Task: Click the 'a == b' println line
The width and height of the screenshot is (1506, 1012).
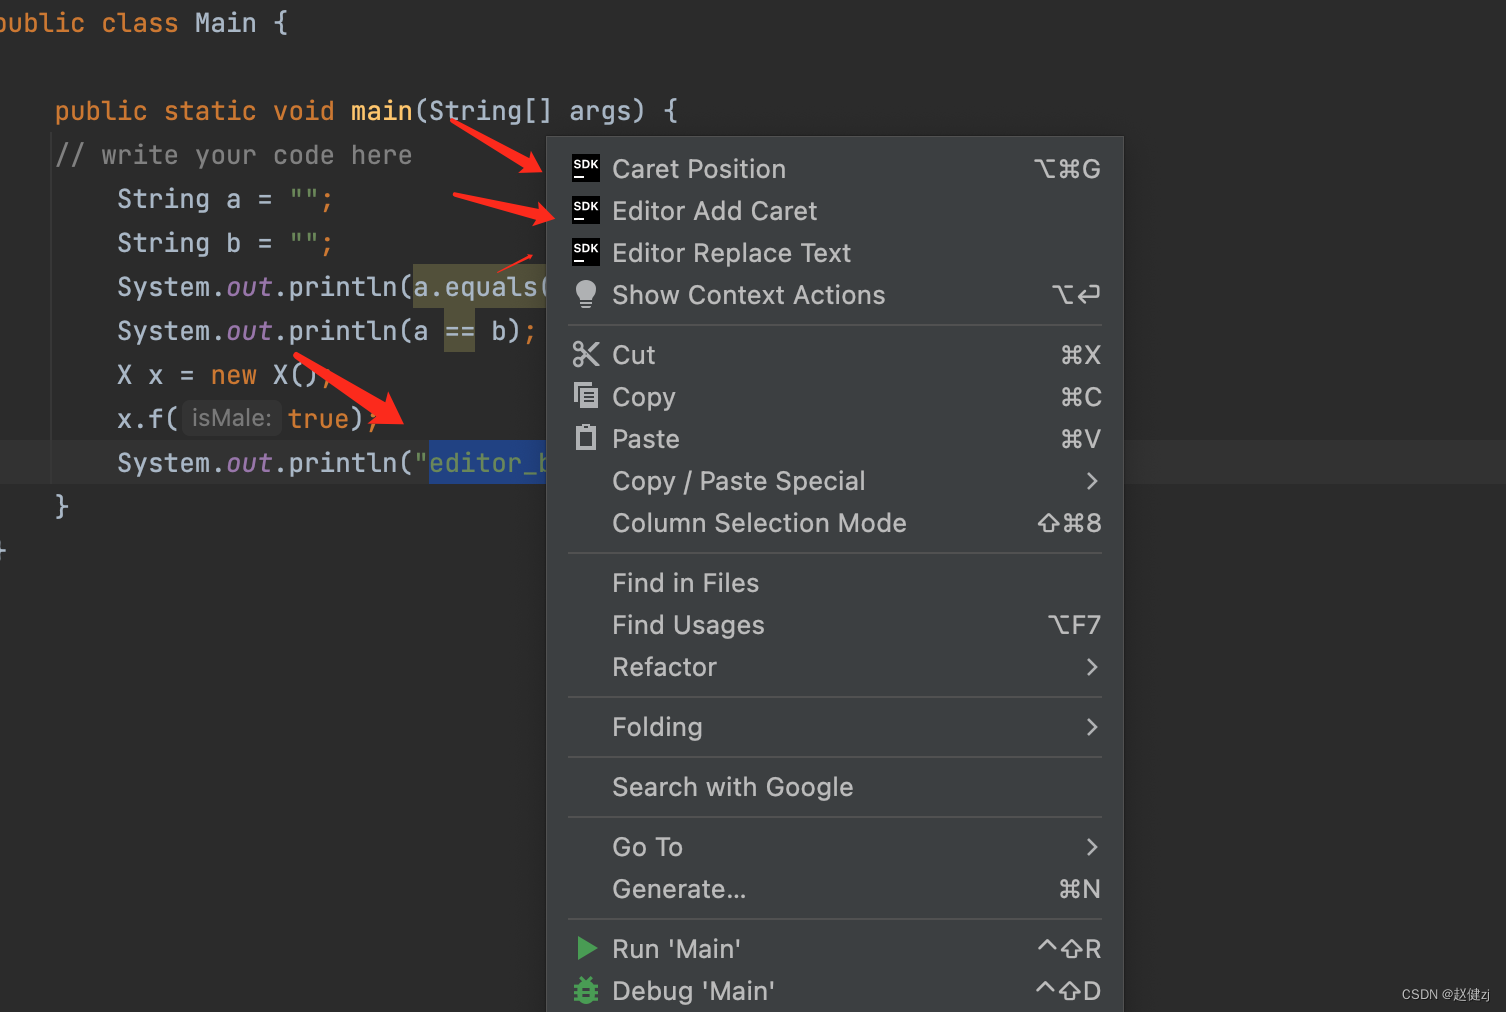Action: tap(326, 331)
